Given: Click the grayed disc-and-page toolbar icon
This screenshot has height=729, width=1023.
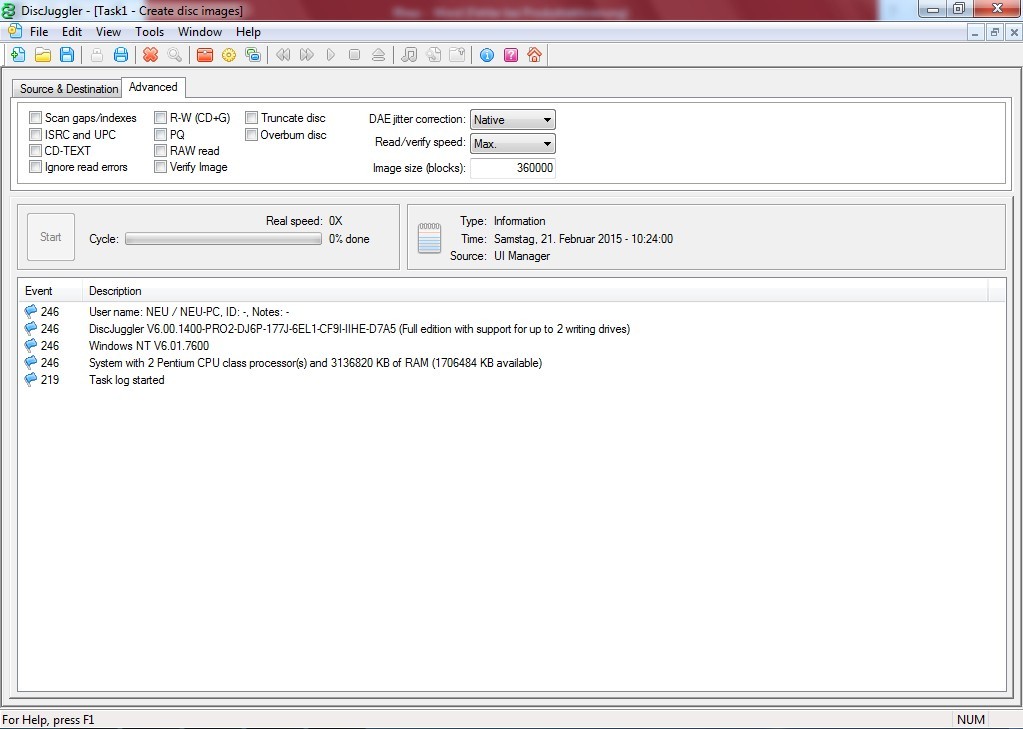Looking at the screenshot, I should tap(433, 55).
